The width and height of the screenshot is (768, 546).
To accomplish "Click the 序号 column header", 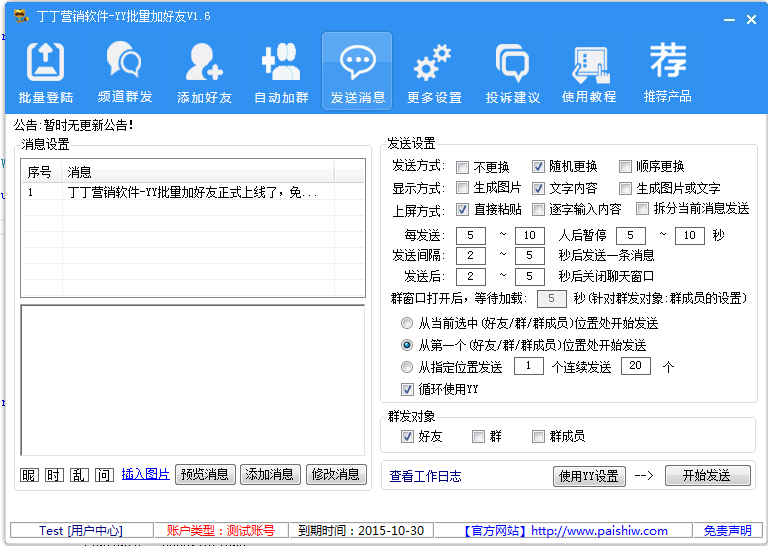I will (42, 172).
